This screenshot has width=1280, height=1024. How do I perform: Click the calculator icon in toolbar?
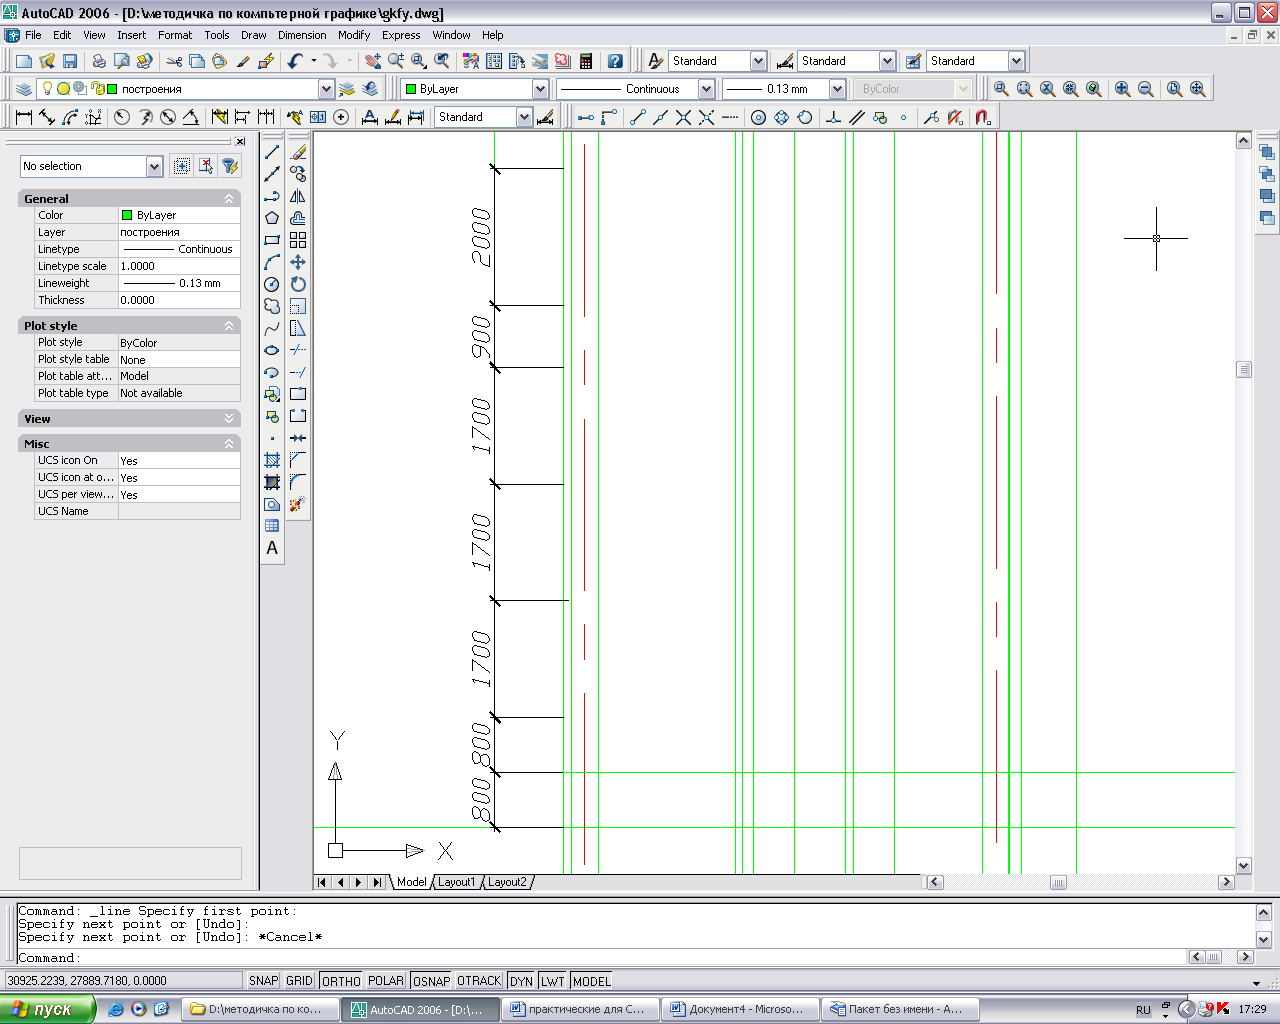point(586,61)
